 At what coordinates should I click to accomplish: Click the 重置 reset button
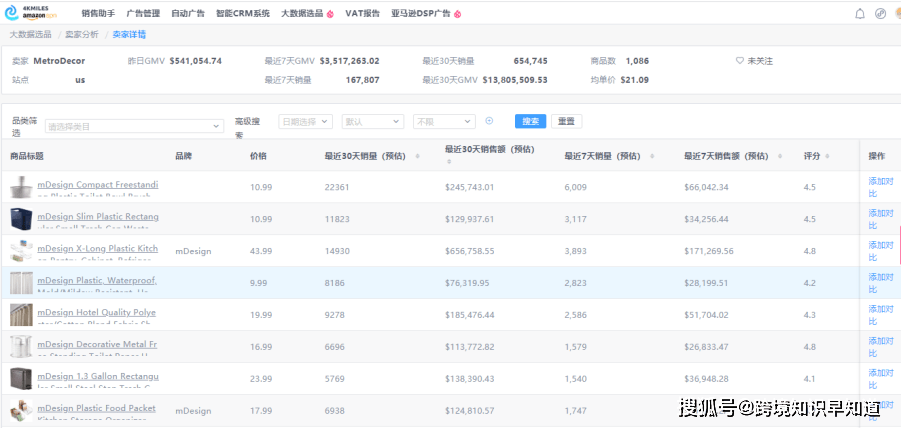567,121
